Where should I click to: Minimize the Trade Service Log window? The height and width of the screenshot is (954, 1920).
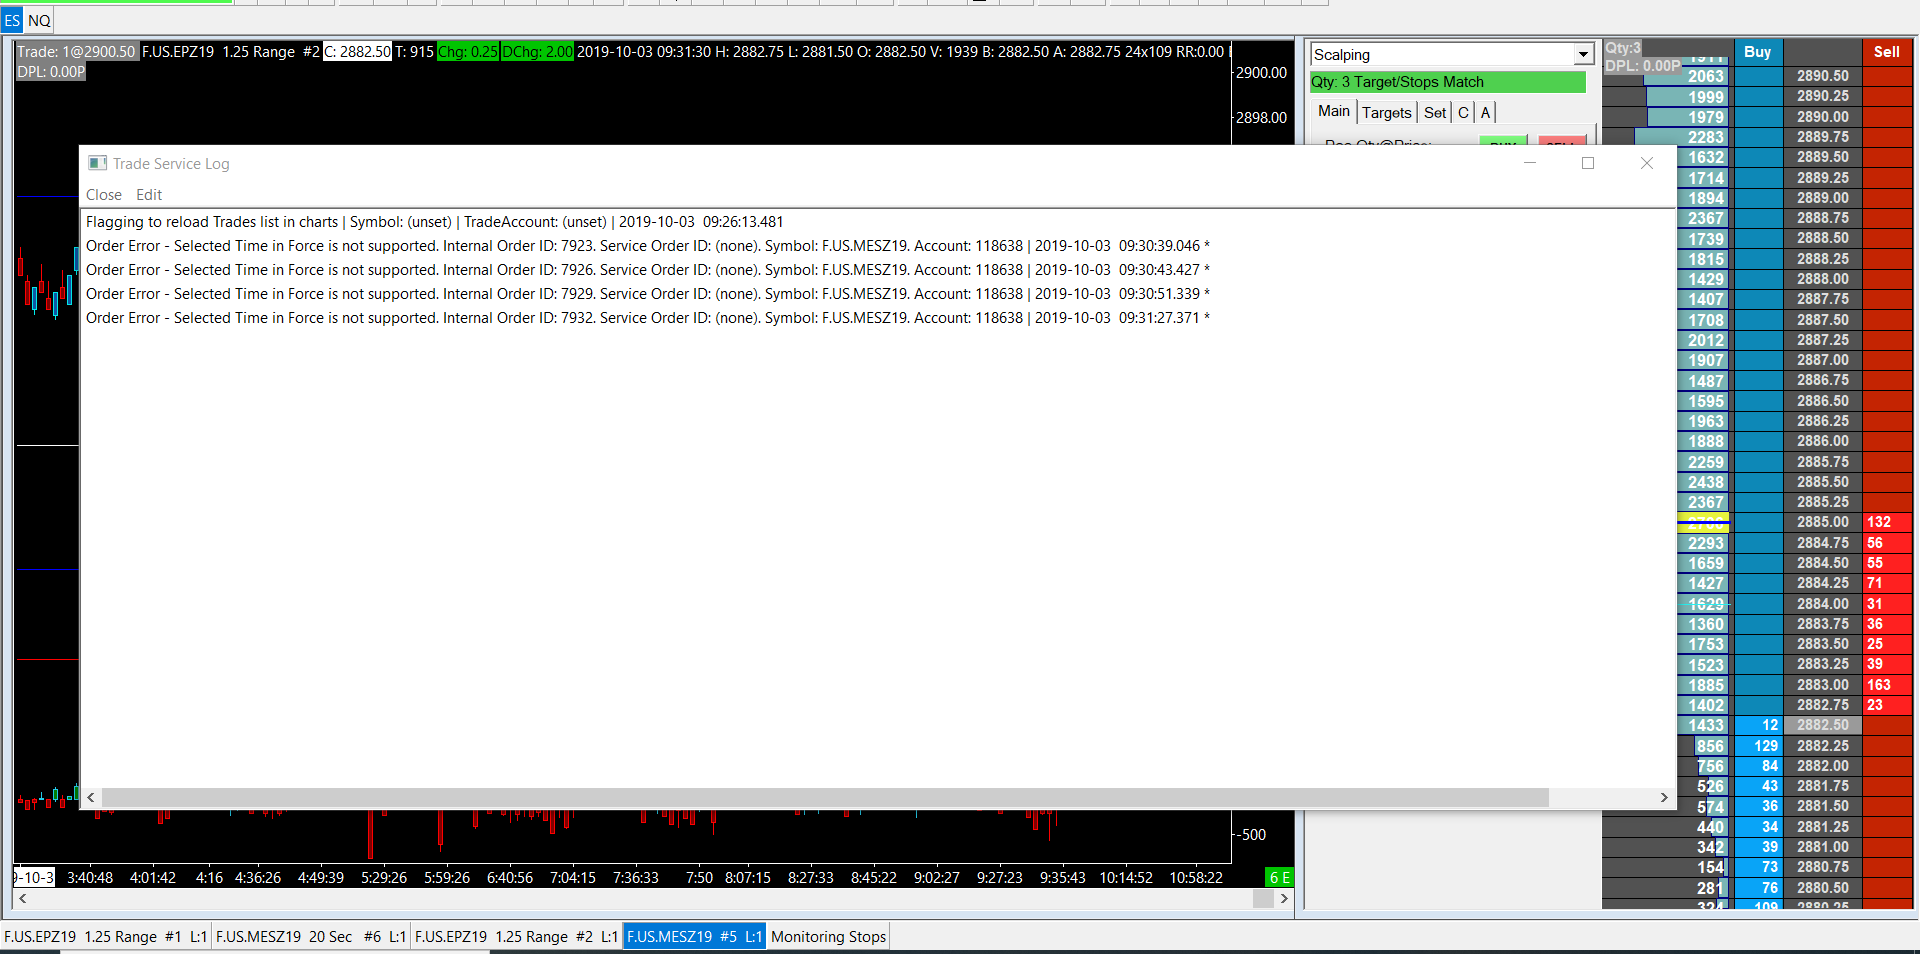point(1530,163)
